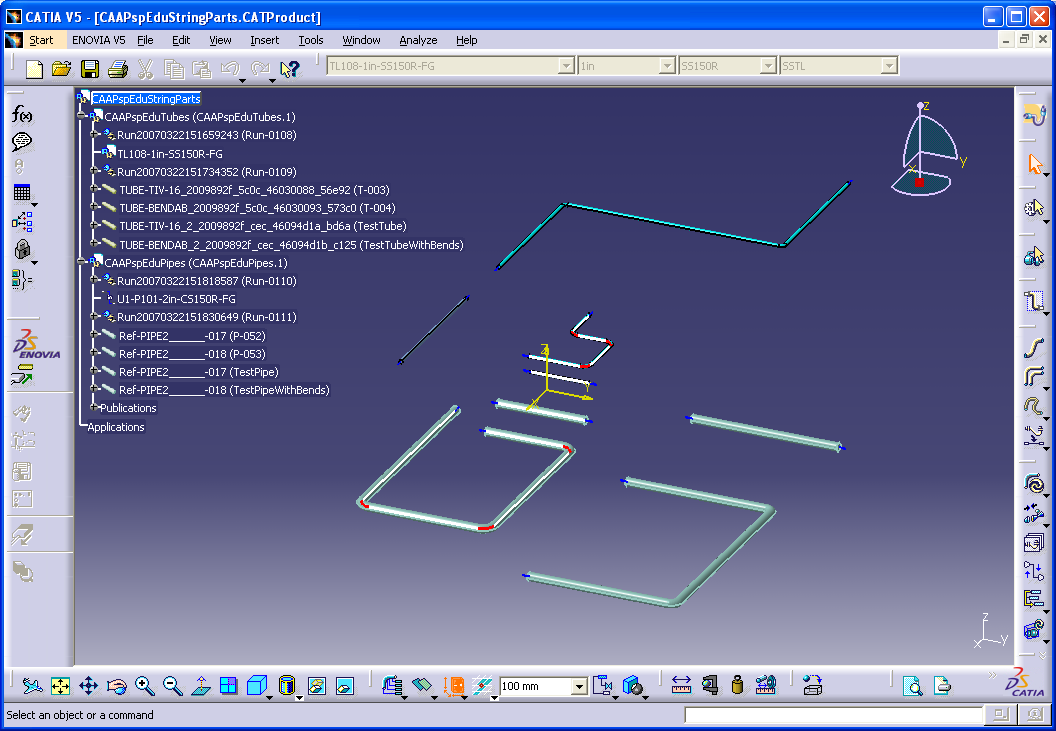This screenshot has width=1056, height=731.
Task: Click the compass in the 3D view
Action: coord(928,150)
